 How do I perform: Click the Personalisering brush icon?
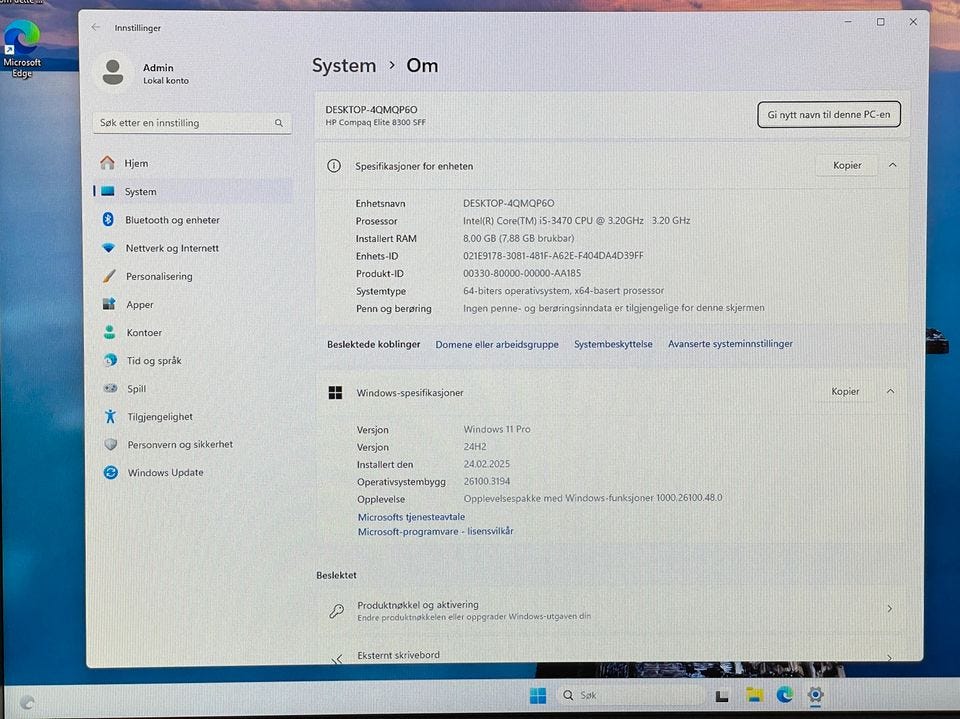click(x=109, y=276)
